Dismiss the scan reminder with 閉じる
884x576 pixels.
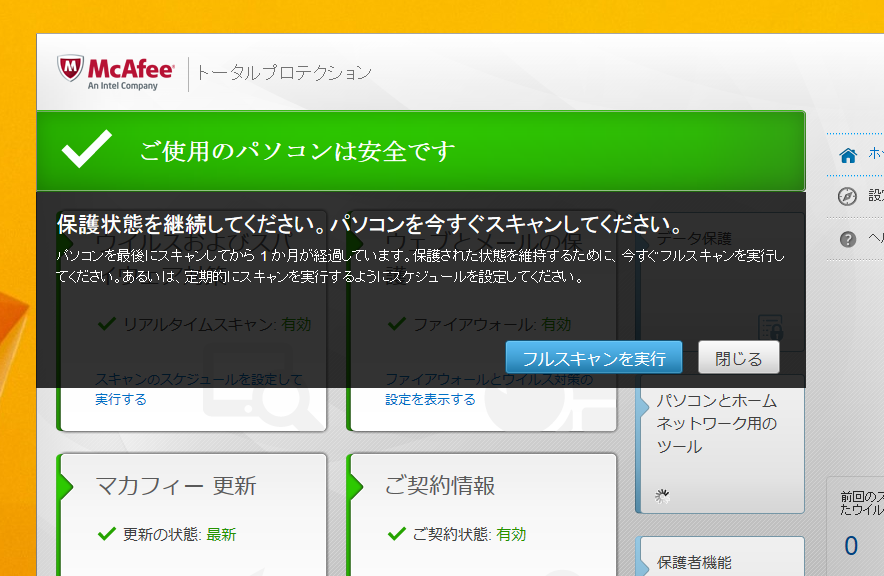[x=739, y=357]
